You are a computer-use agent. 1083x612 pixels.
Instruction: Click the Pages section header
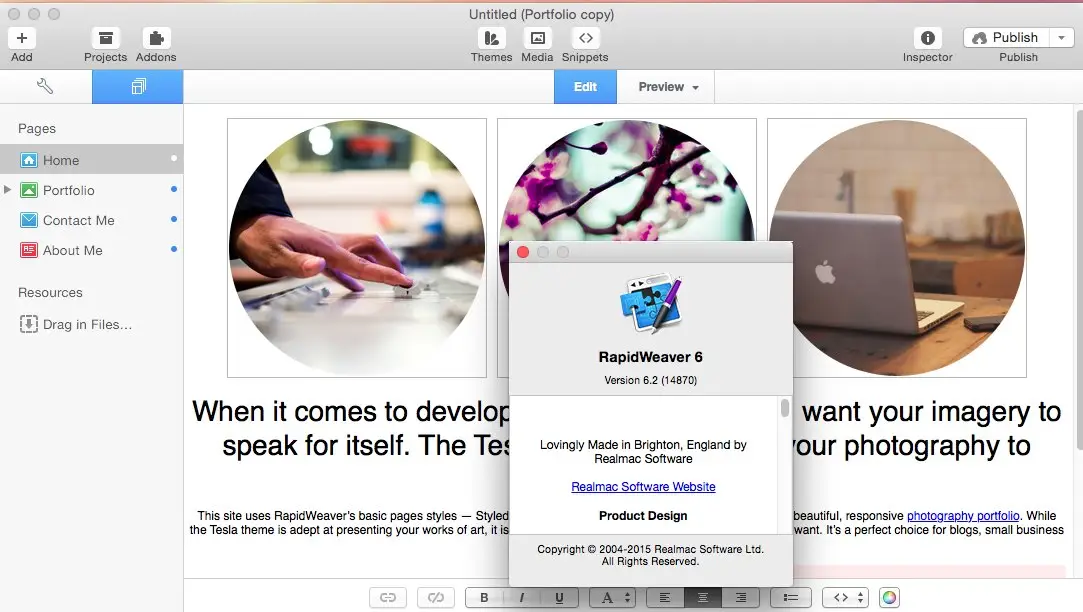pos(37,128)
